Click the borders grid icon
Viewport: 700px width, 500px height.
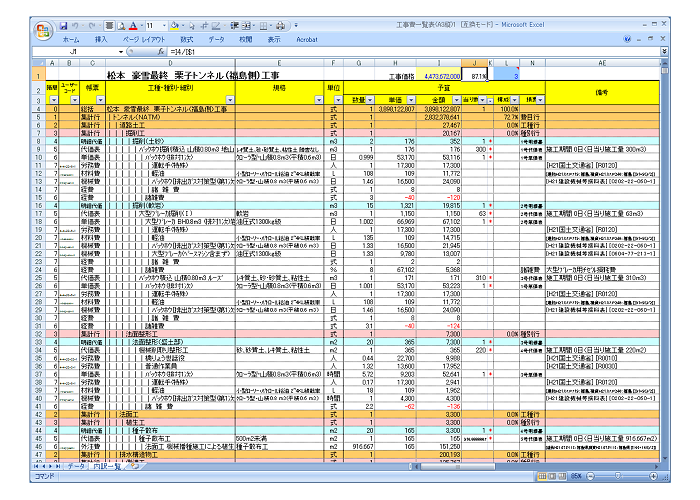tap(263, 26)
